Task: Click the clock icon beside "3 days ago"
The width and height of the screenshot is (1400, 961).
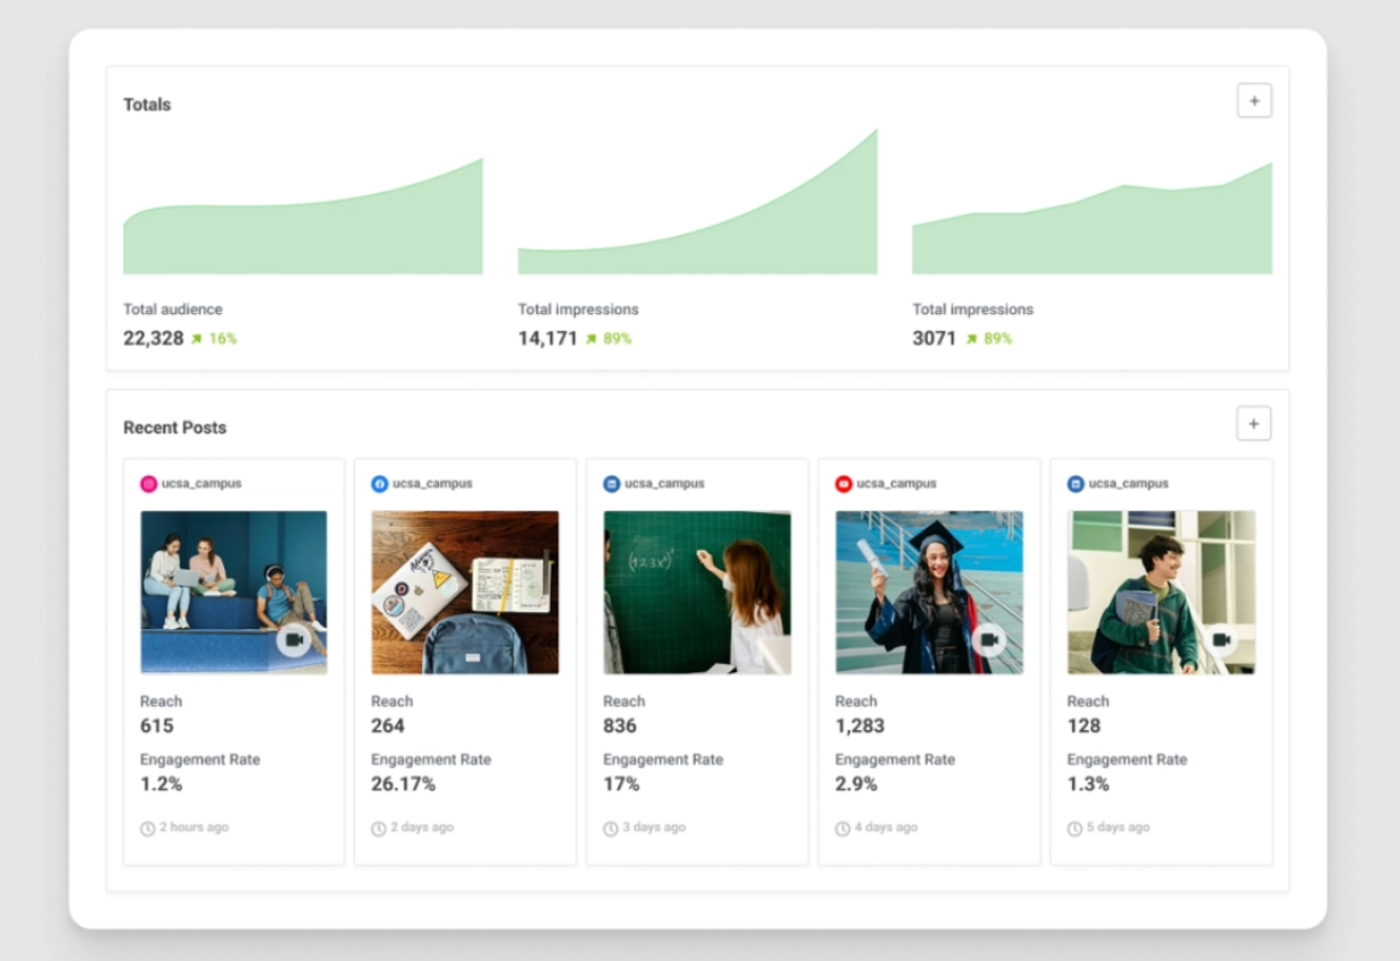Action: (610, 828)
